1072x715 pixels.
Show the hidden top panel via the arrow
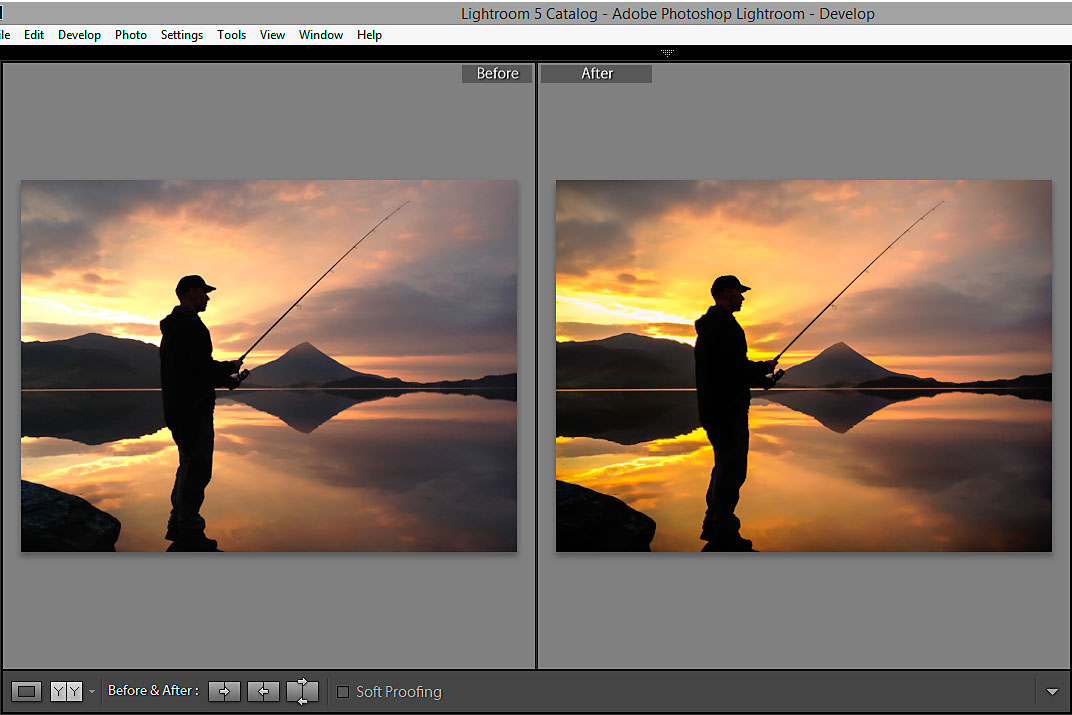click(667, 53)
